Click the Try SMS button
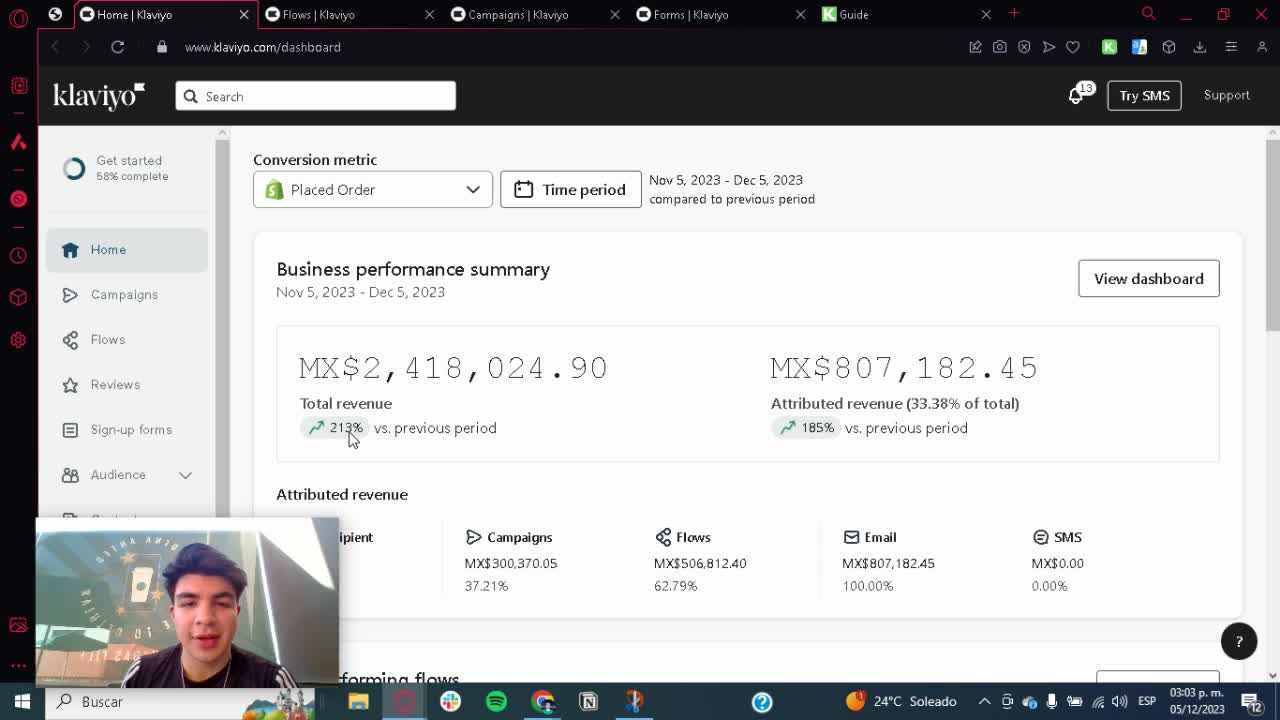This screenshot has height=720, width=1280. 1144,96
